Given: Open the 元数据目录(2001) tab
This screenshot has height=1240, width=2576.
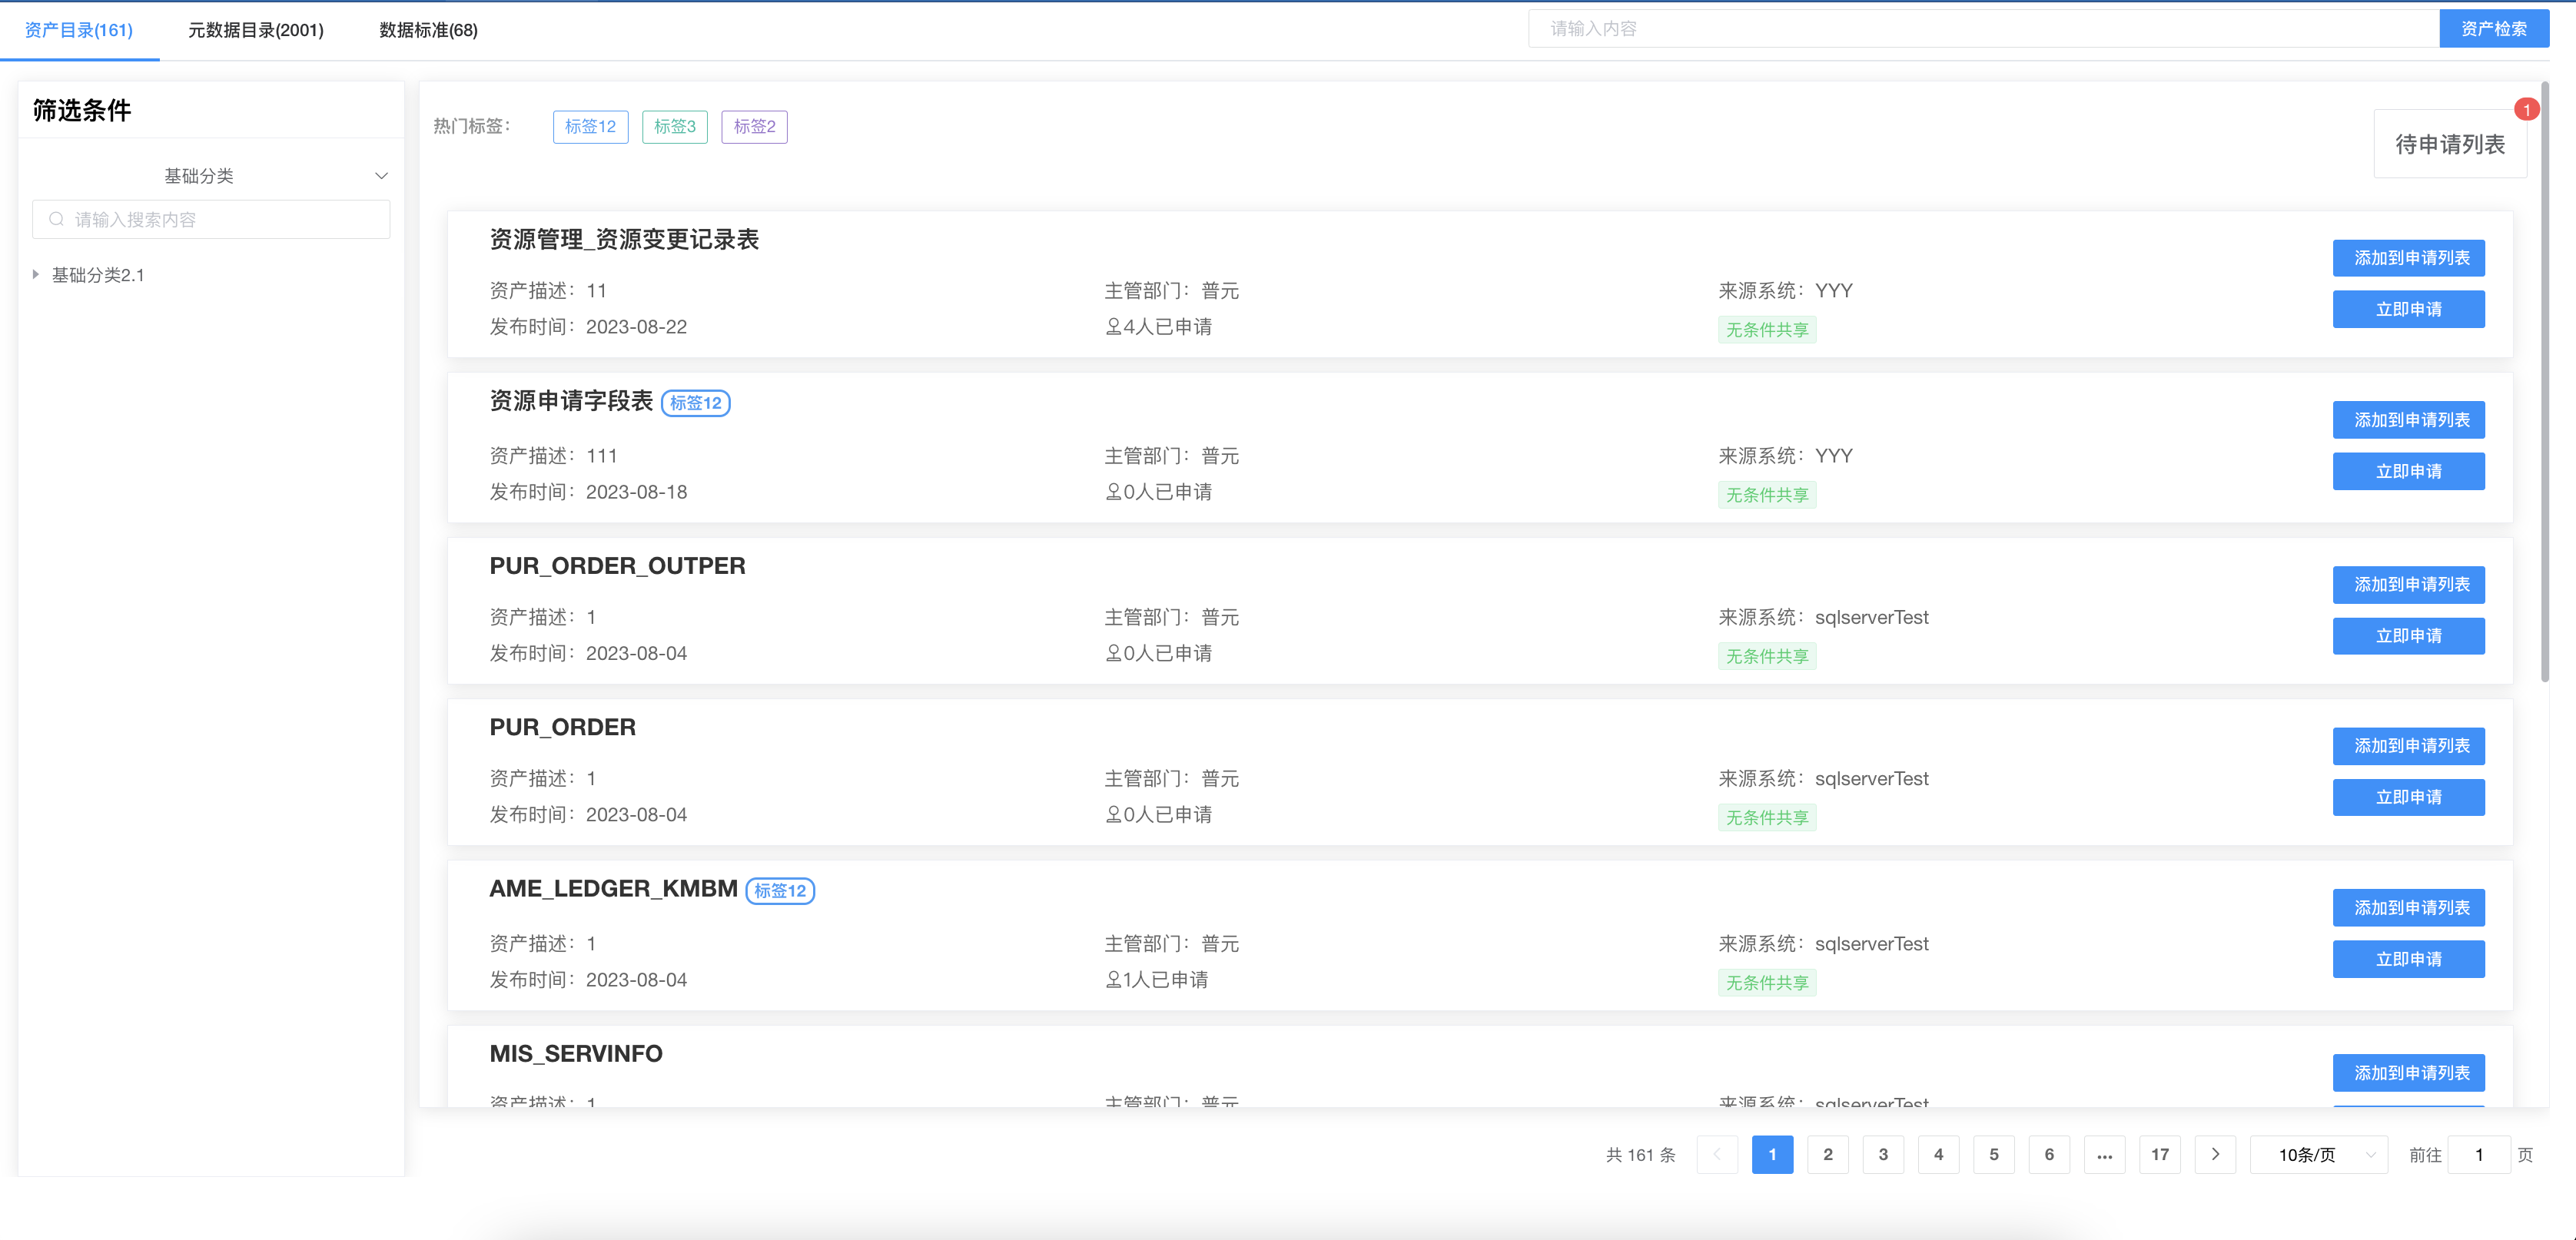Looking at the screenshot, I should [x=256, y=30].
